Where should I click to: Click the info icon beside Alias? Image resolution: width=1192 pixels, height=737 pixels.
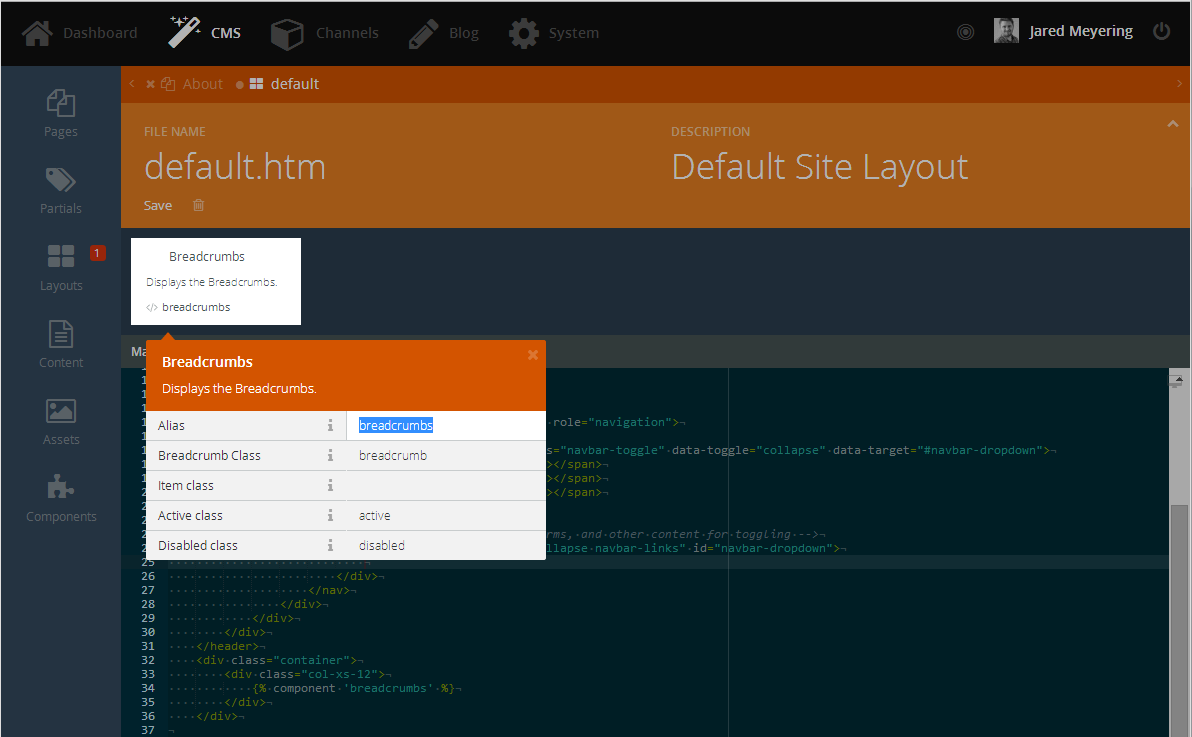point(330,425)
